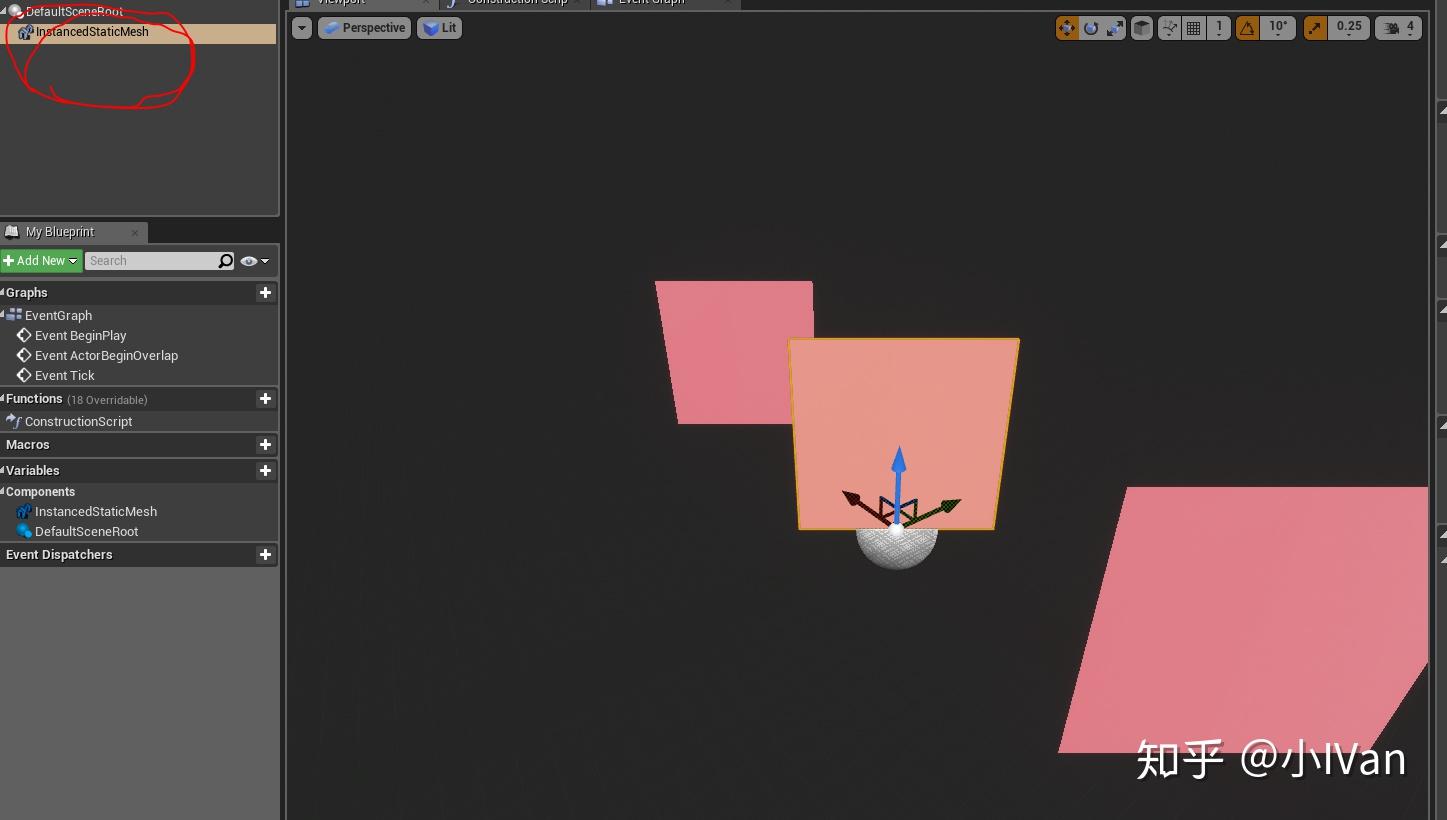The height and width of the screenshot is (820, 1447).
Task: Switch to the Event Graph tab
Action: pyautogui.click(x=665, y=3)
